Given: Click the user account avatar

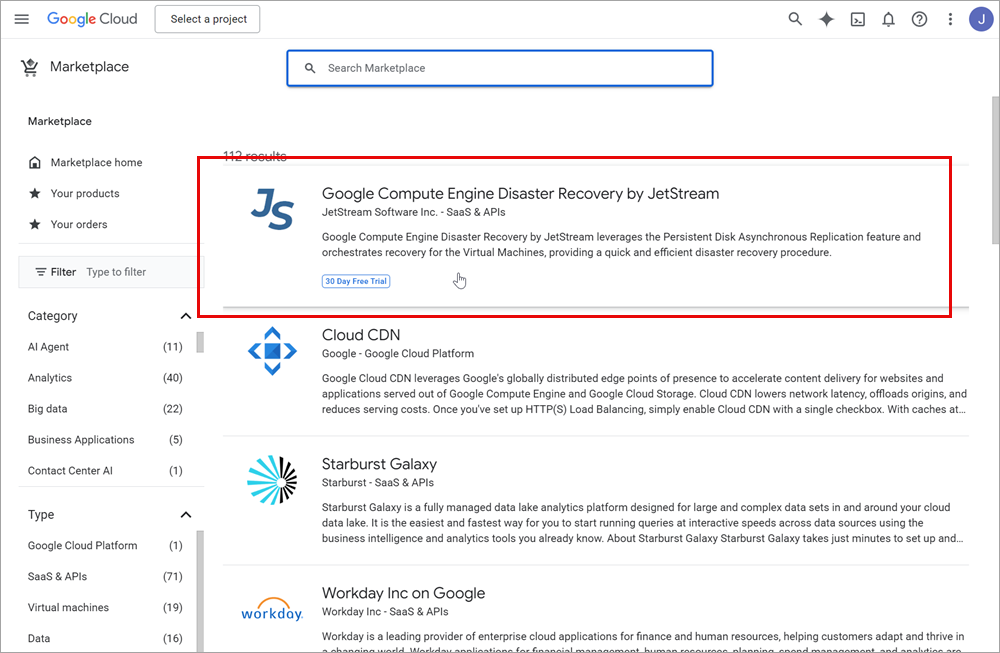Looking at the screenshot, I should 981,19.
